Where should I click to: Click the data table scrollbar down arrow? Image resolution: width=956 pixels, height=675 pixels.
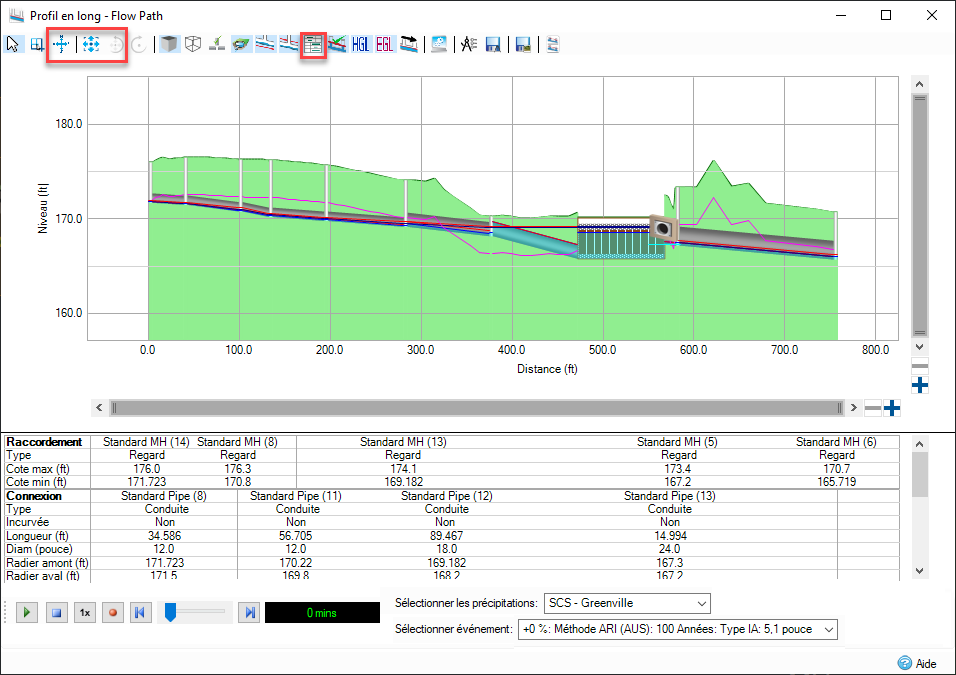click(x=920, y=571)
